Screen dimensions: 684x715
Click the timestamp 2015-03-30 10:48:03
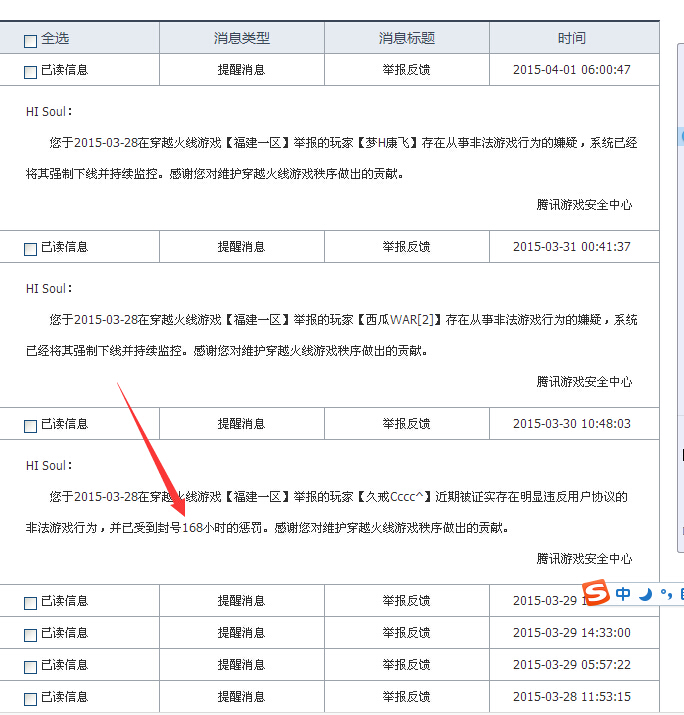click(572, 424)
